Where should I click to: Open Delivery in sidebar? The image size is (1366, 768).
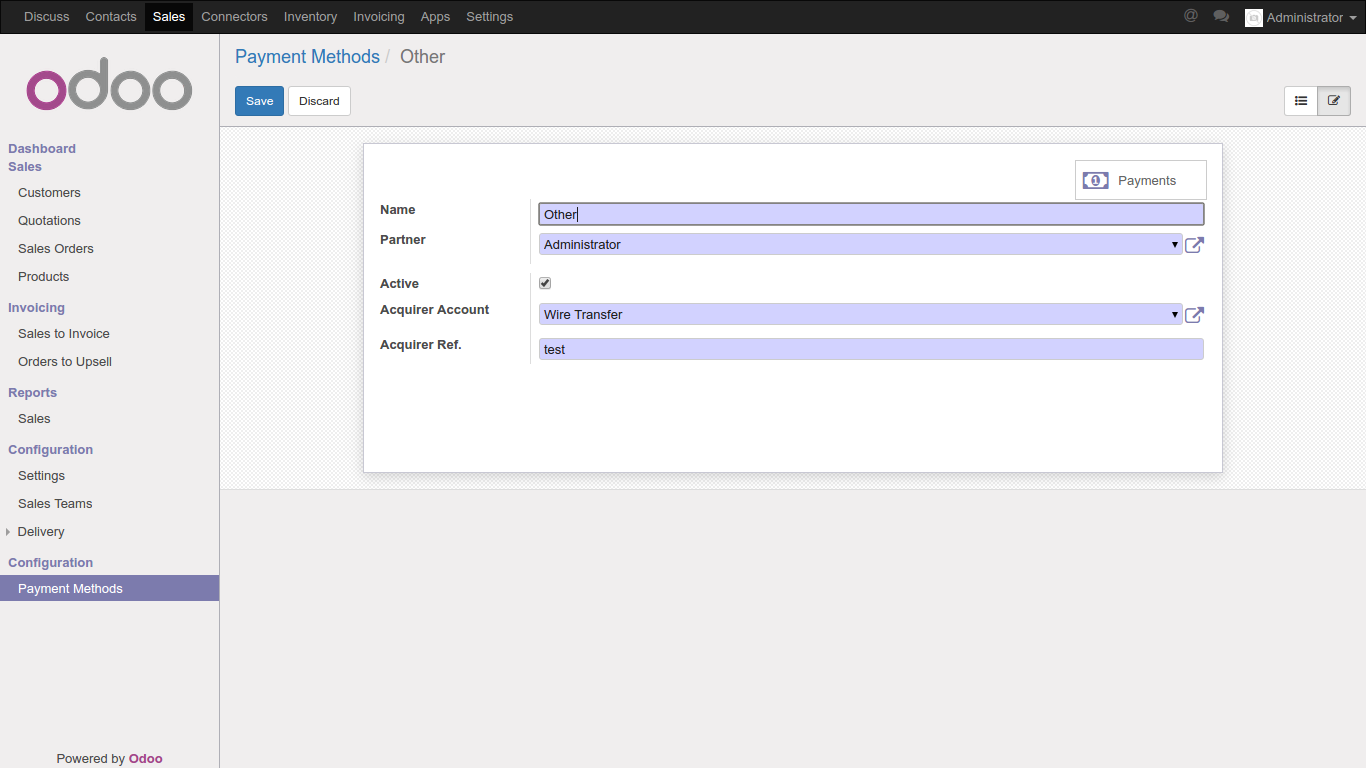pyautogui.click(x=110, y=532)
